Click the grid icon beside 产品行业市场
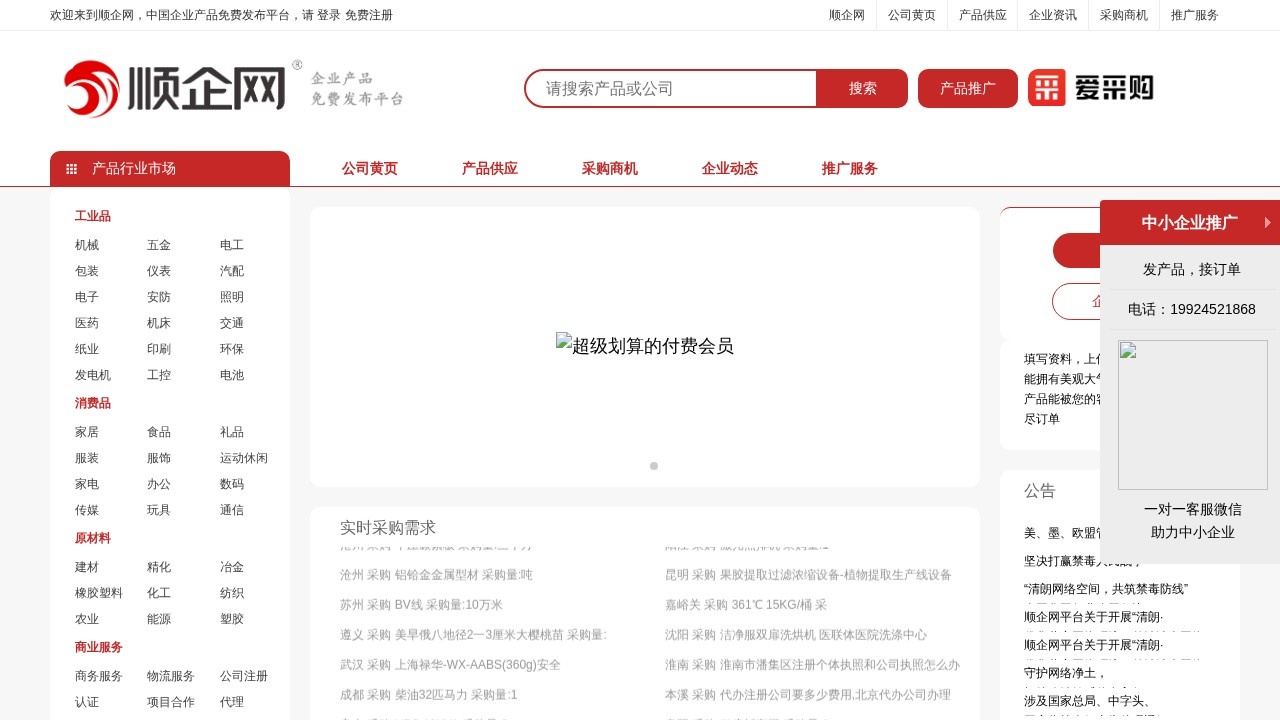1280x720 pixels. pyautogui.click(x=71, y=168)
